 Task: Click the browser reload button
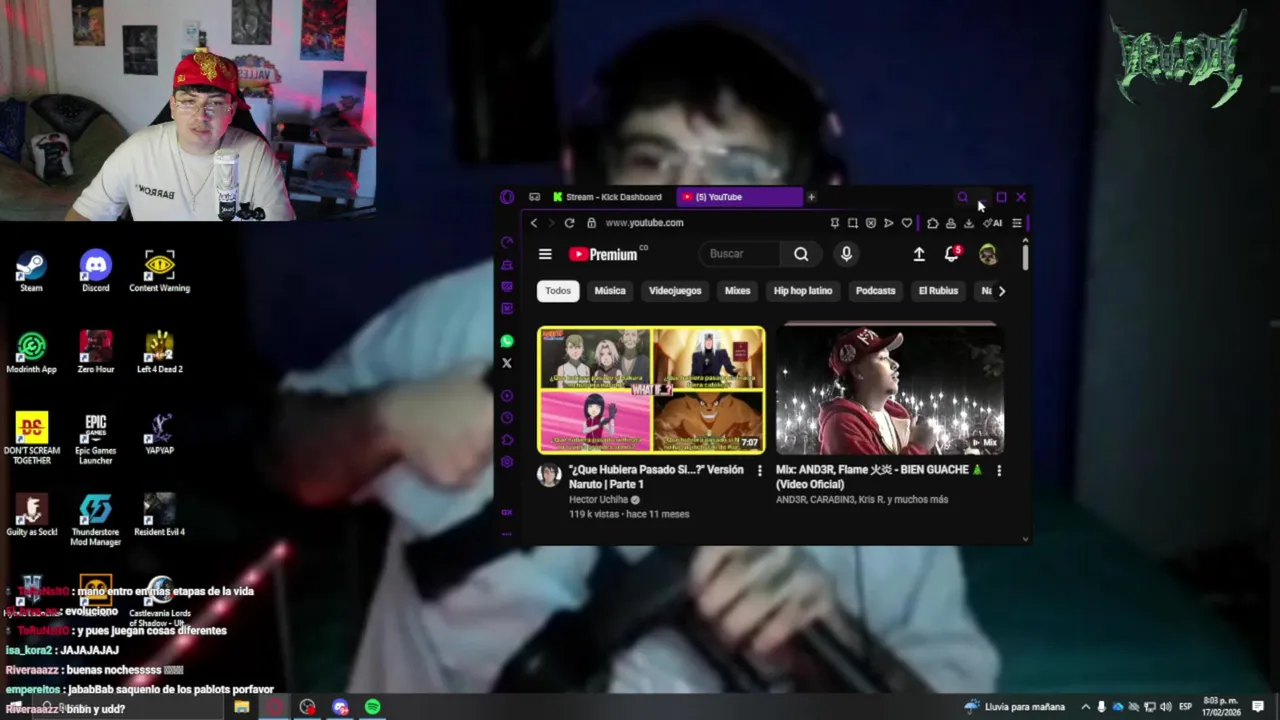(x=569, y=223)
